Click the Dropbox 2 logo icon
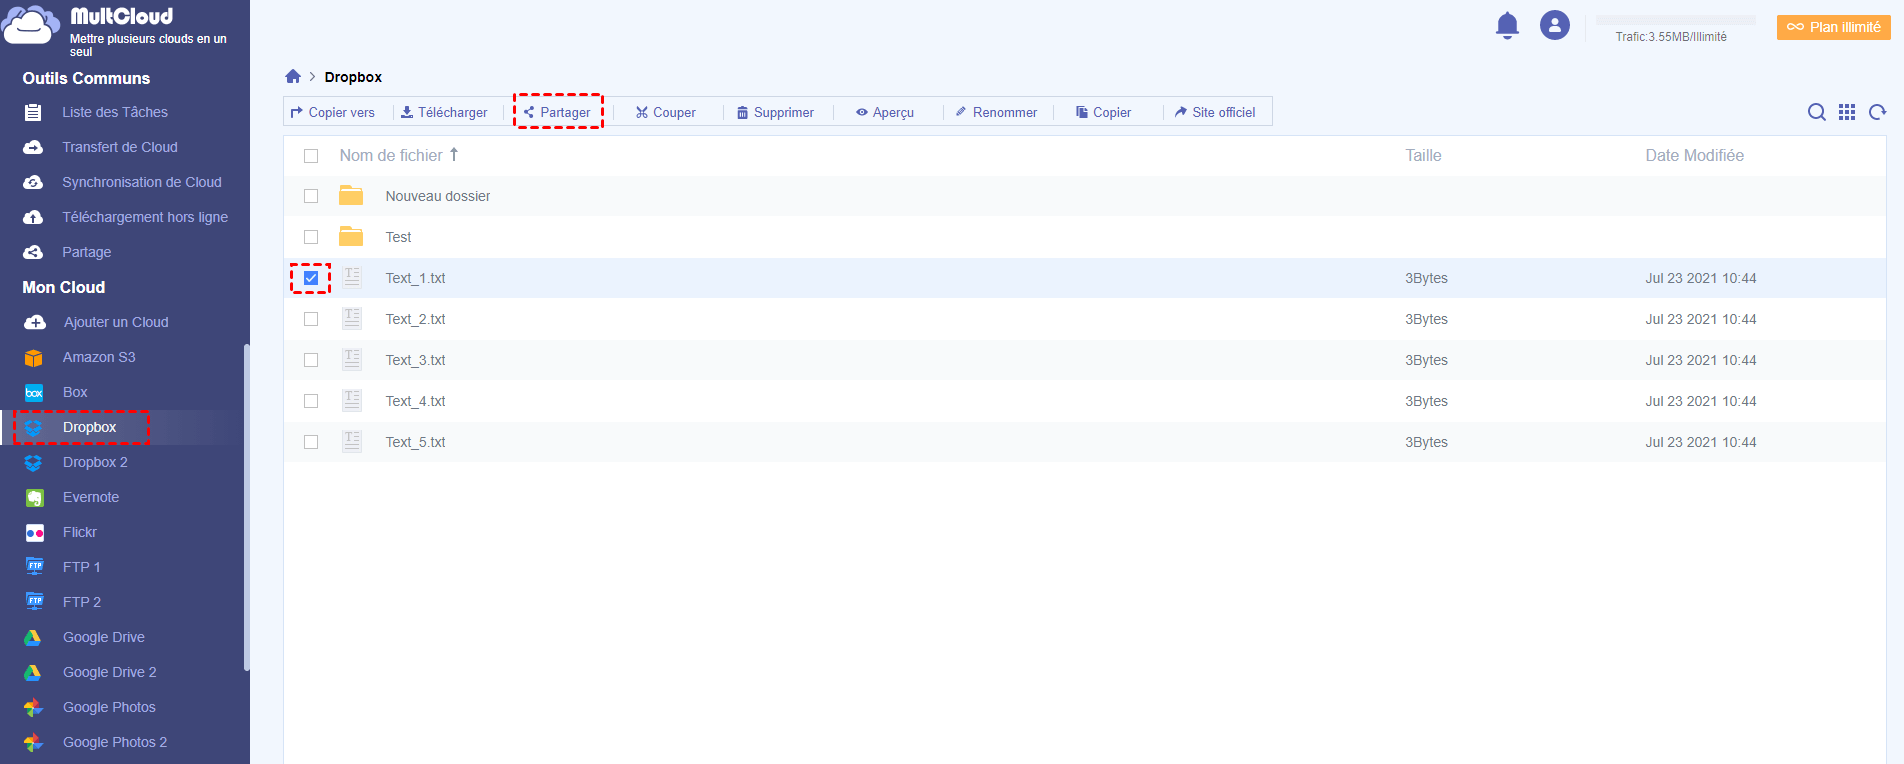Viewport: 1904px width, 764px height. [x=33, y=463]
